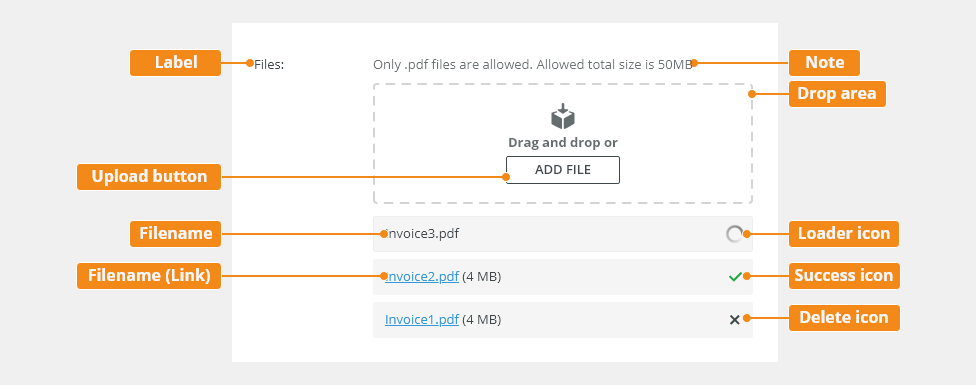976x385 pixels.
Task: Click the orange Upload button tag
Action: point(149,177)
